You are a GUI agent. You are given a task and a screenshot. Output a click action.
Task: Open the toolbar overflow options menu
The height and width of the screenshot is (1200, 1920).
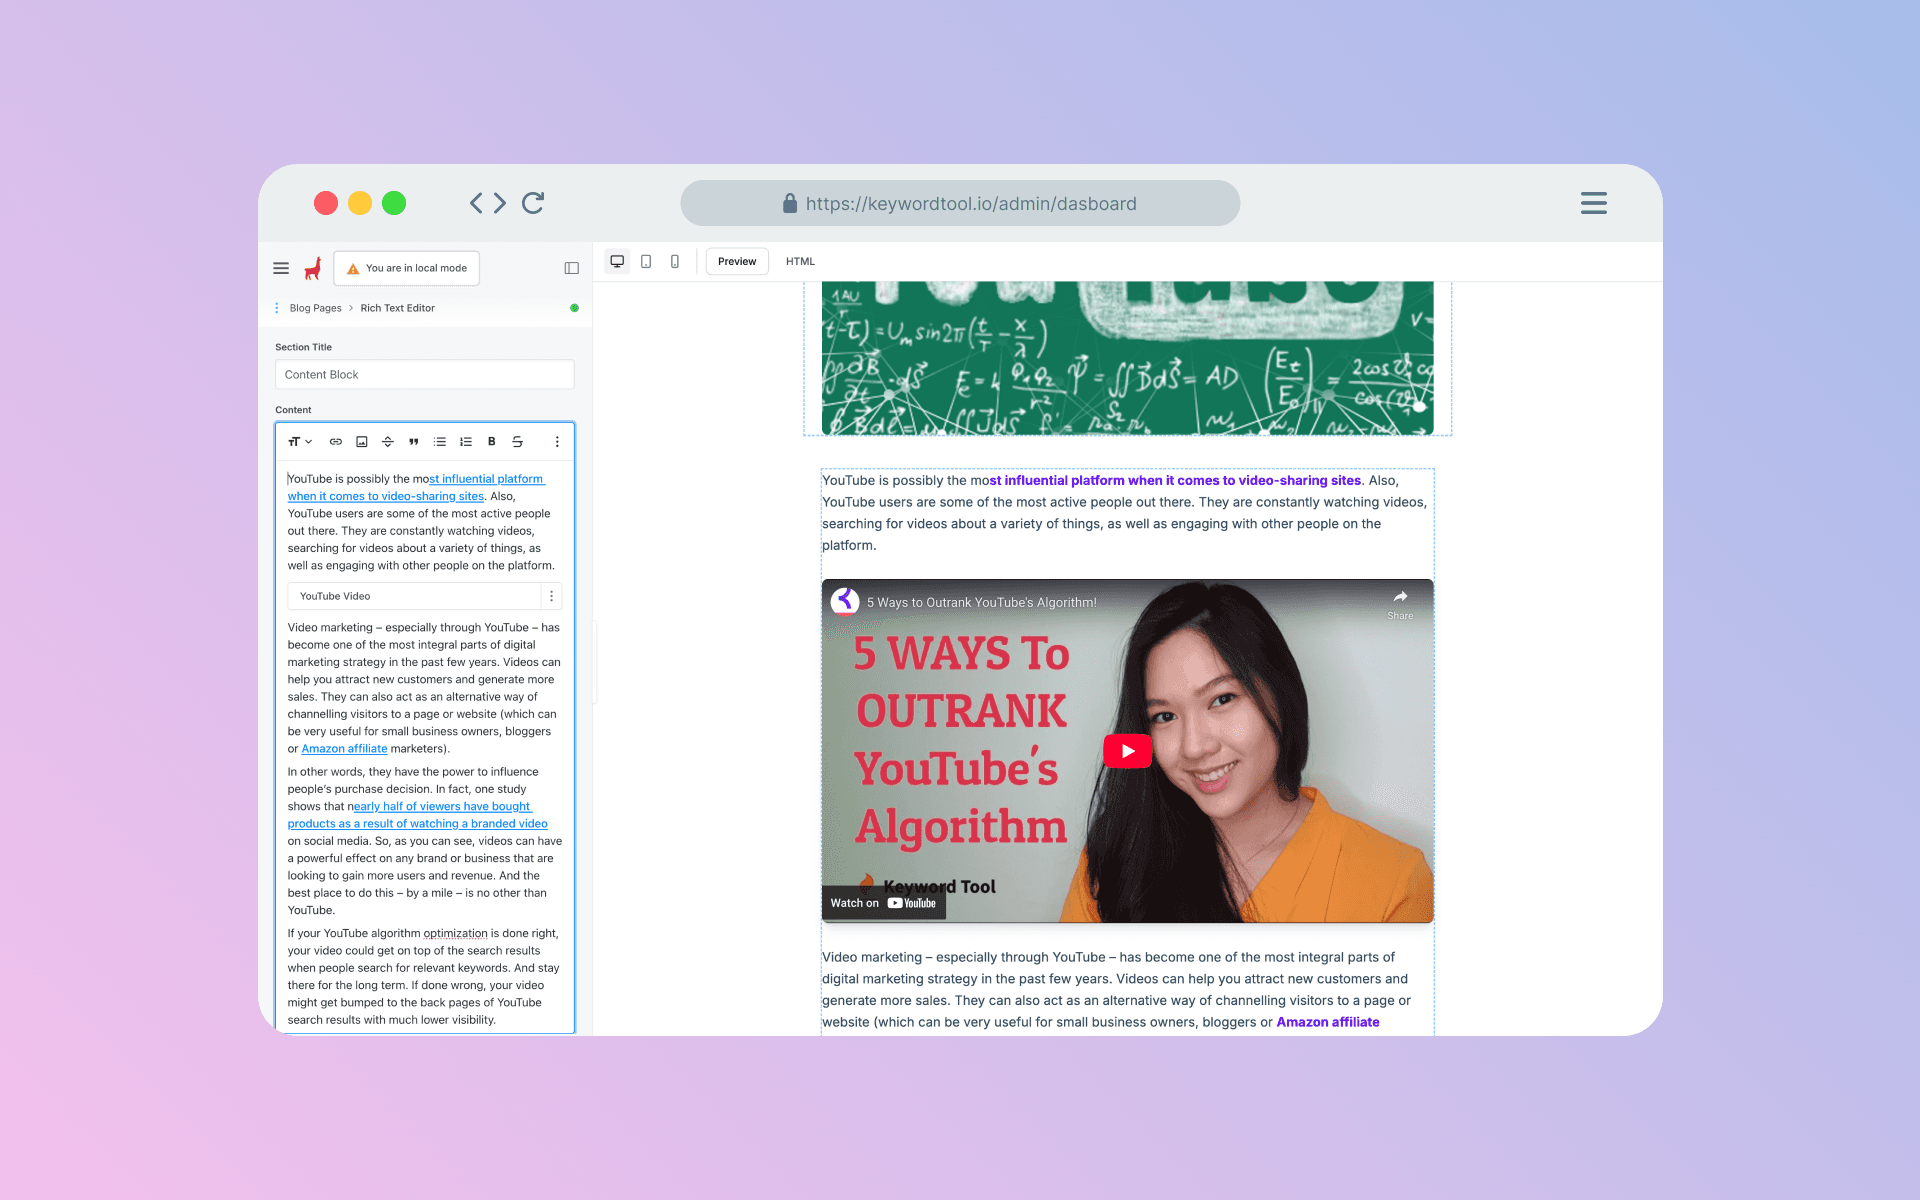coord(557,441)
